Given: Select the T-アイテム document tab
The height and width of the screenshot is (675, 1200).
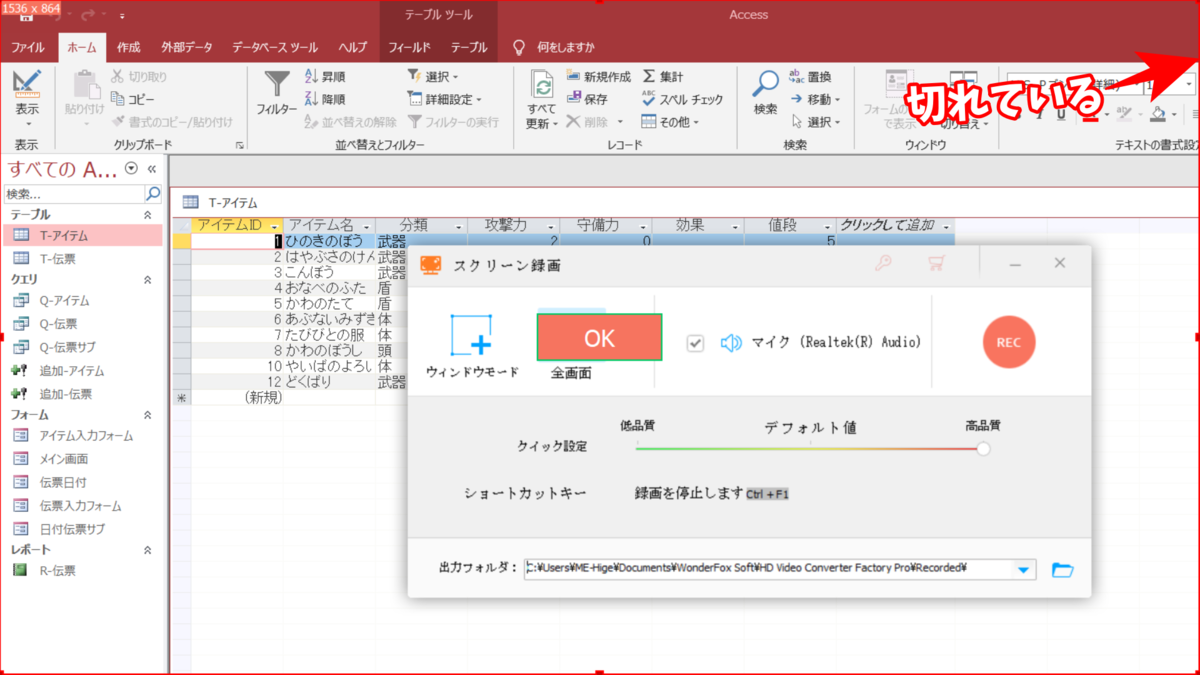Looking at the screenshot, I should tap(221, 202).
